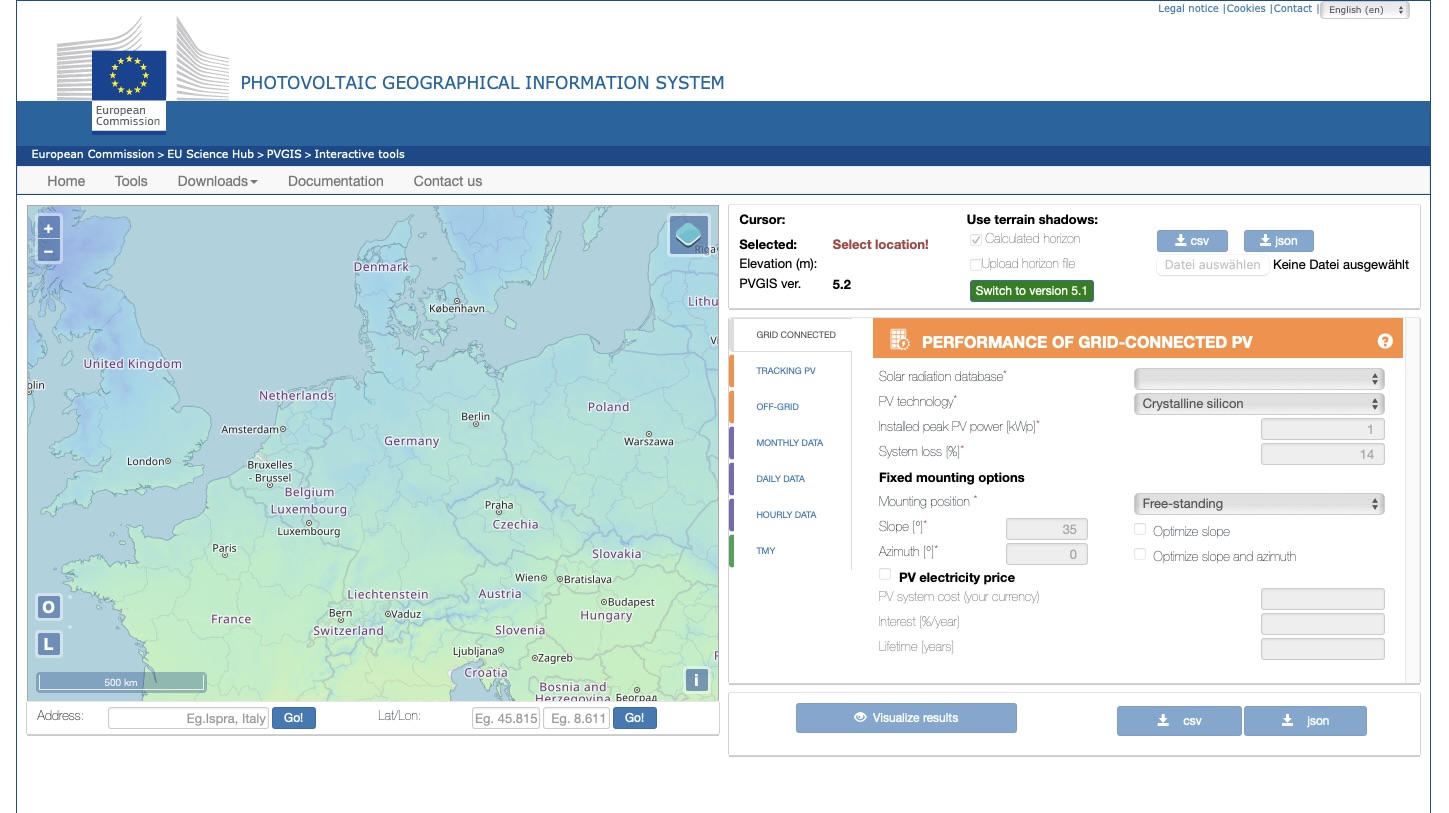Zoom out on the map
Viewport: 1449px width, 813px height.
48,251
